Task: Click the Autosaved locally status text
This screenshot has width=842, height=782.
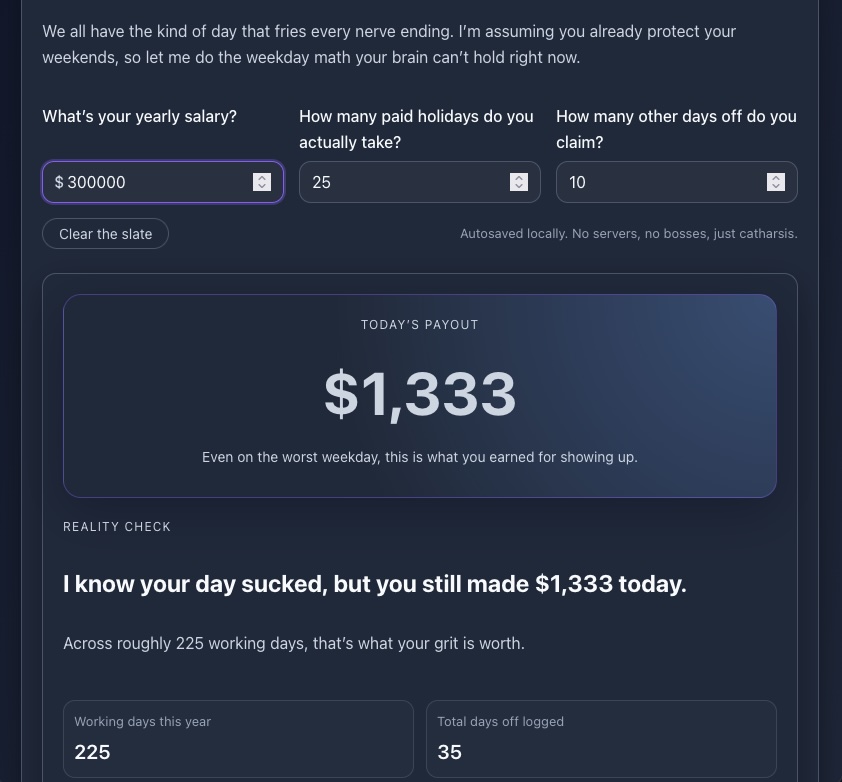Action: click(x=628, y=233)
